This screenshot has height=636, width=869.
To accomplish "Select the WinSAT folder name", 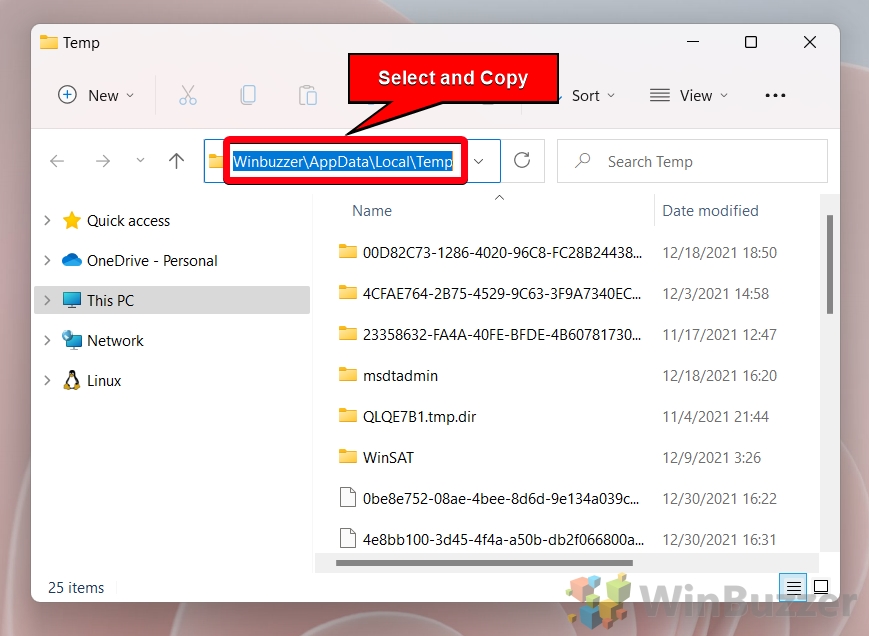I will pos(389,458).
